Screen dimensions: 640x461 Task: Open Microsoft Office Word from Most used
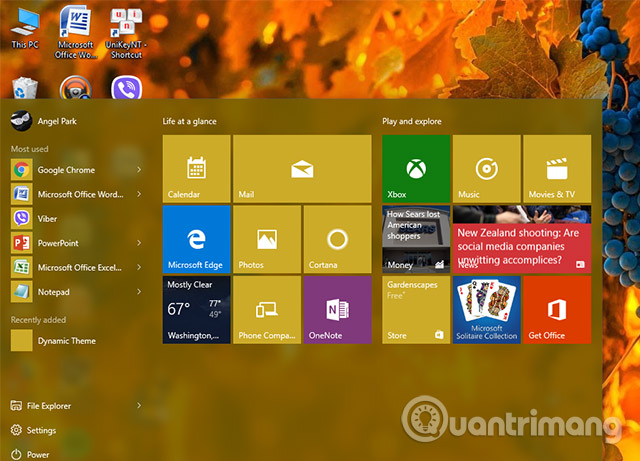tap(77, 194)
